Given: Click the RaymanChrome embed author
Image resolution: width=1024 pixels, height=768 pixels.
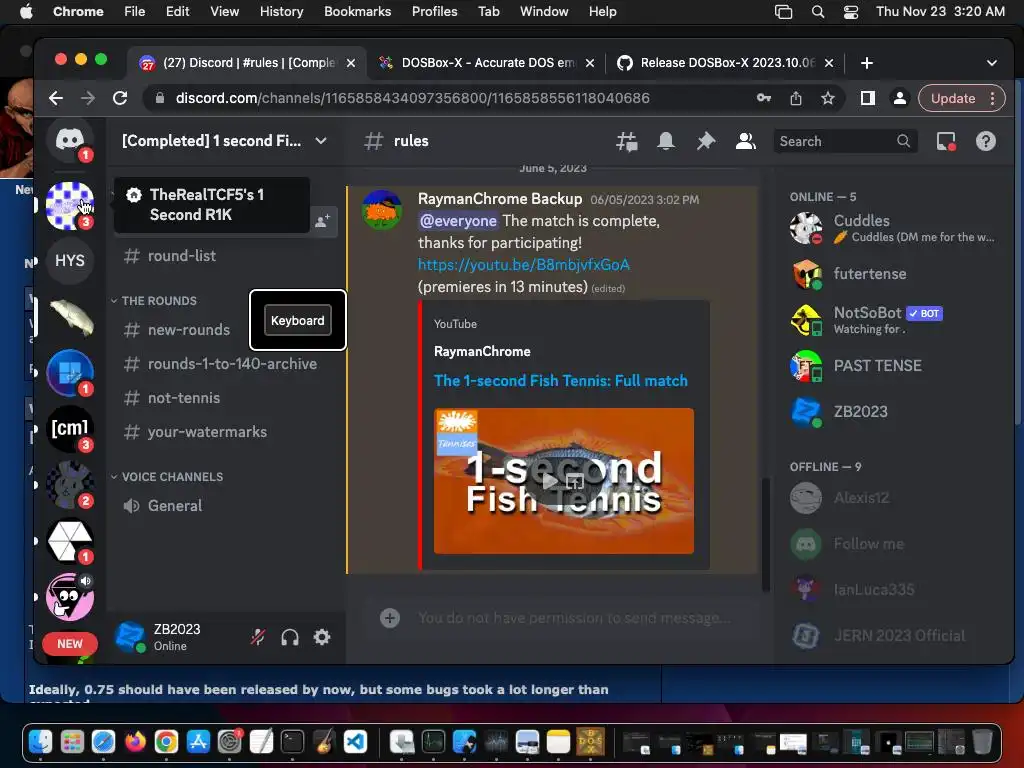Looking at the screenshot, I should [x=482, y=351].
